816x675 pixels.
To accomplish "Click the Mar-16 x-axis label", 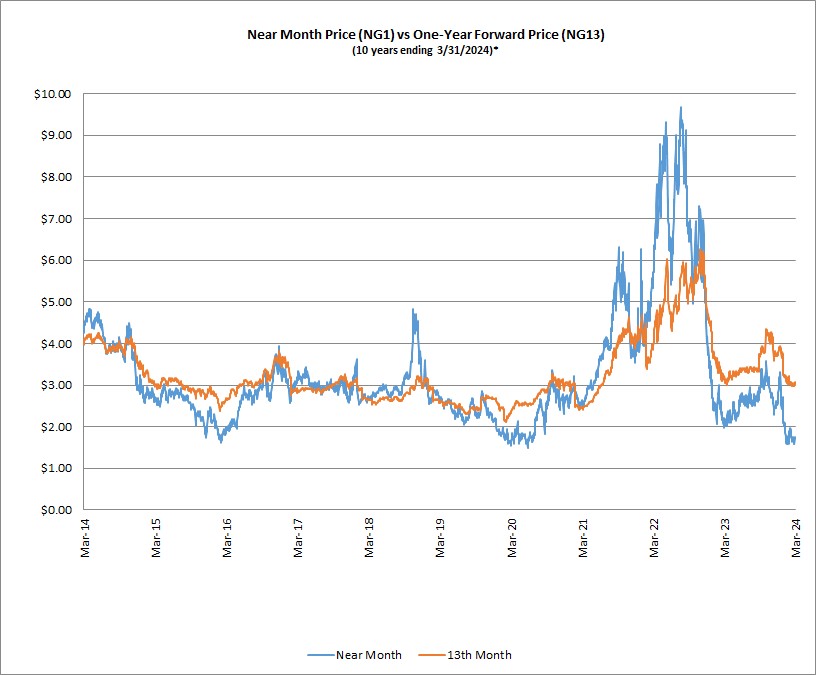I will coord(227,538).
